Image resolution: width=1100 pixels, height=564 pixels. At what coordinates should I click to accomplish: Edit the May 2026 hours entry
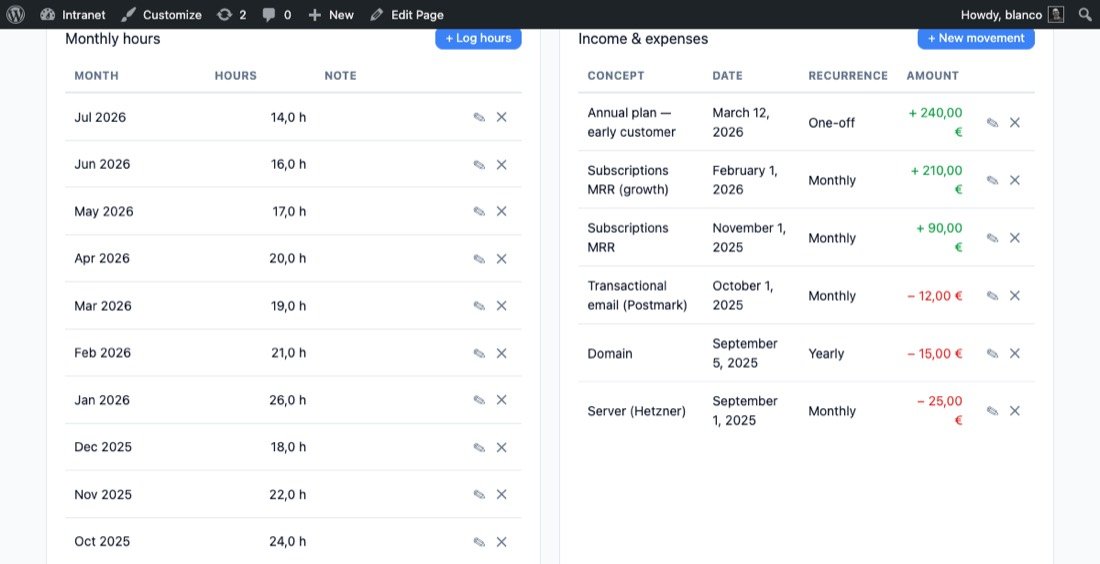[479, 211]
